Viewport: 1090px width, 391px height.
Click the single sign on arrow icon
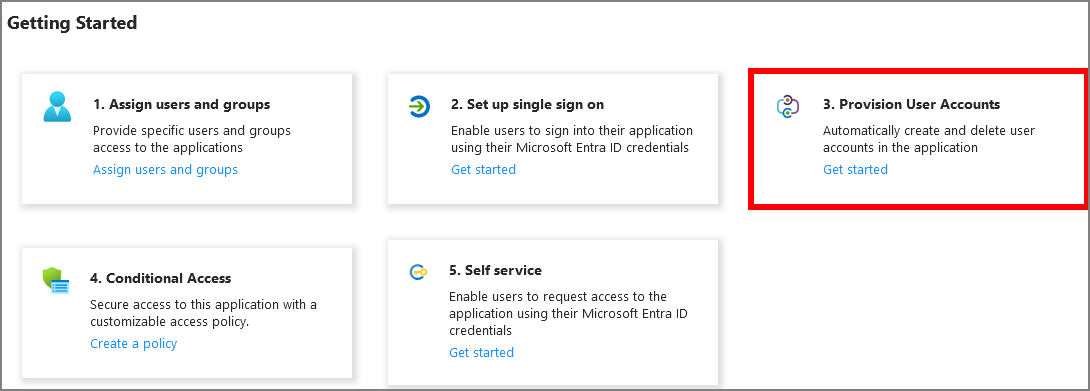(x=419, y=106)
